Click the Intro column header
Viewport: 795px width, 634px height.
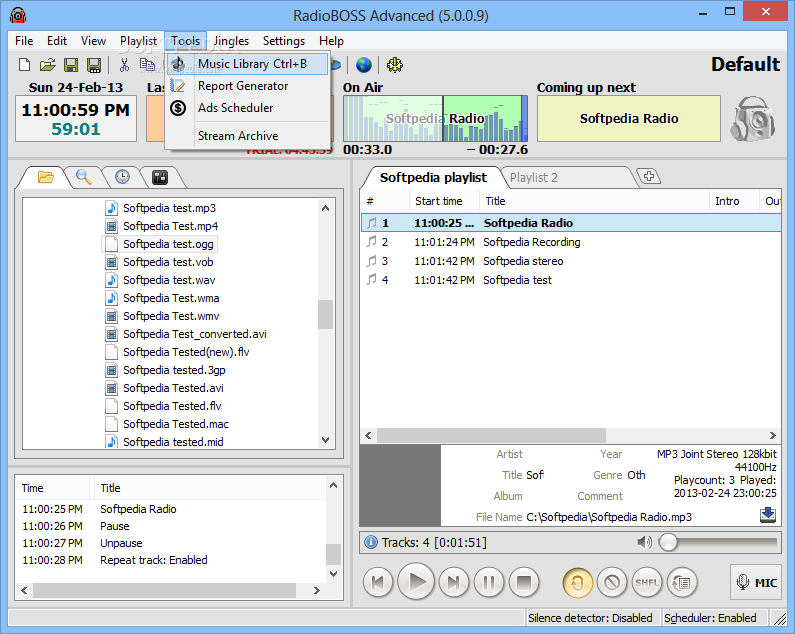click(734, 201)
